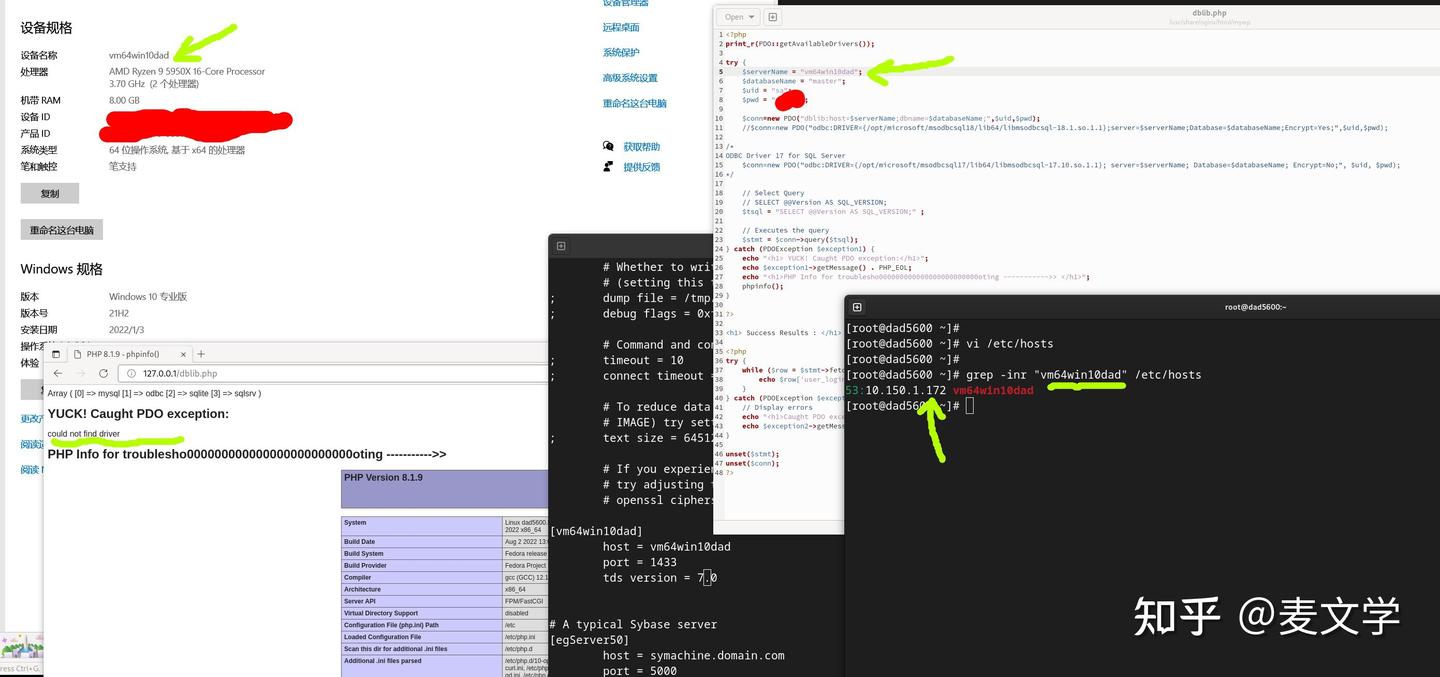Click the vm64win10dad device name value
The image size is (1440, 677).
click(x=139, y=56)
